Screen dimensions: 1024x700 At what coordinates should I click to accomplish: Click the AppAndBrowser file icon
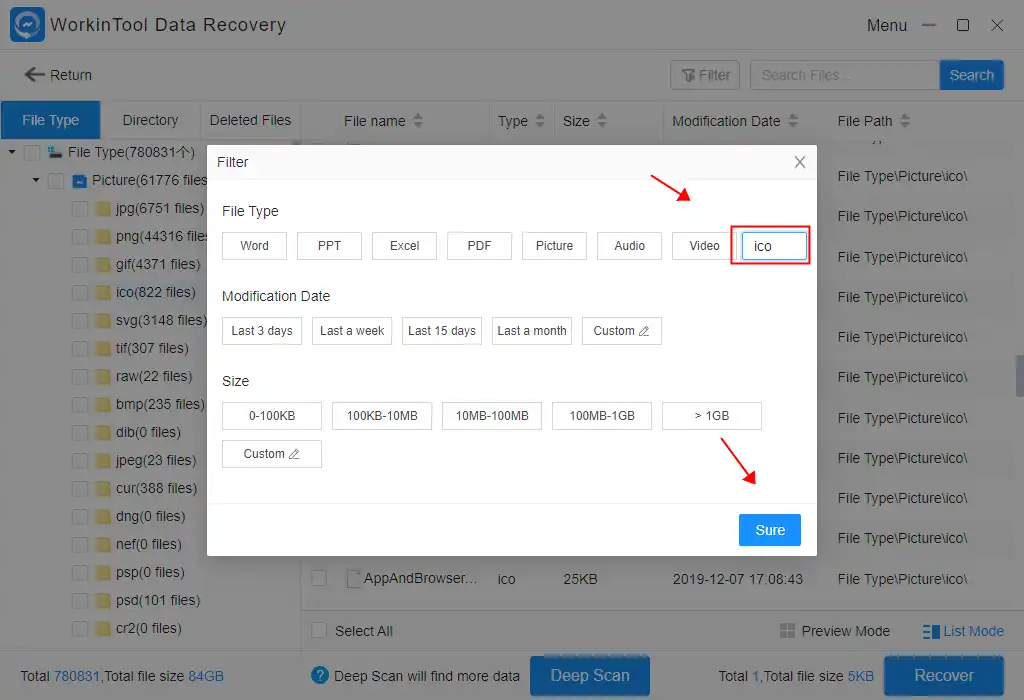[353, 579]
